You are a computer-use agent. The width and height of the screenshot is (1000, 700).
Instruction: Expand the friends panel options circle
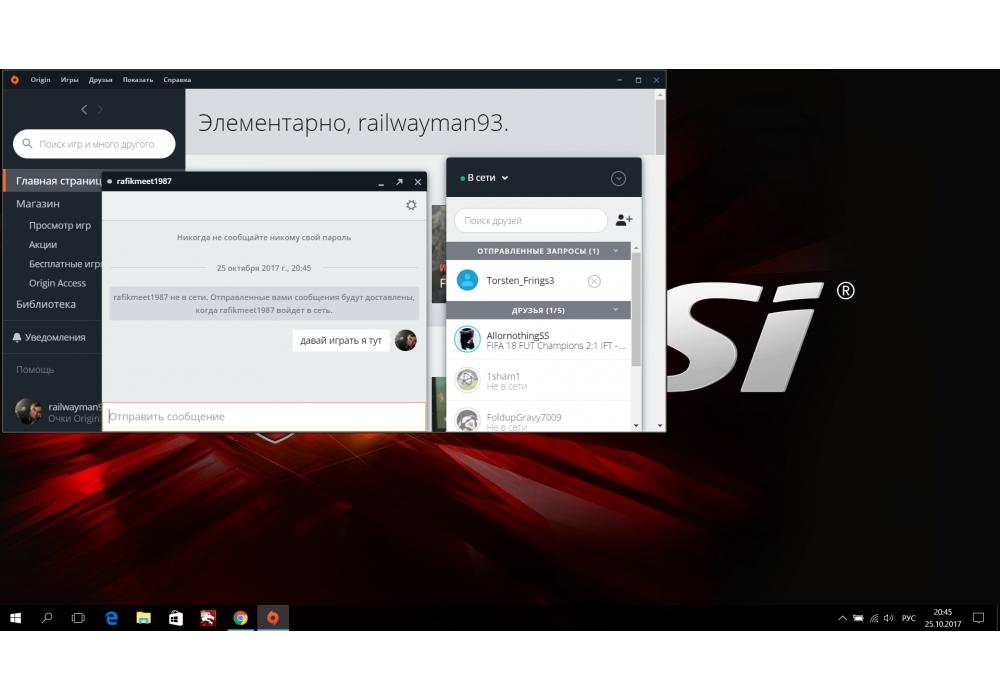(x=618, y=178)
